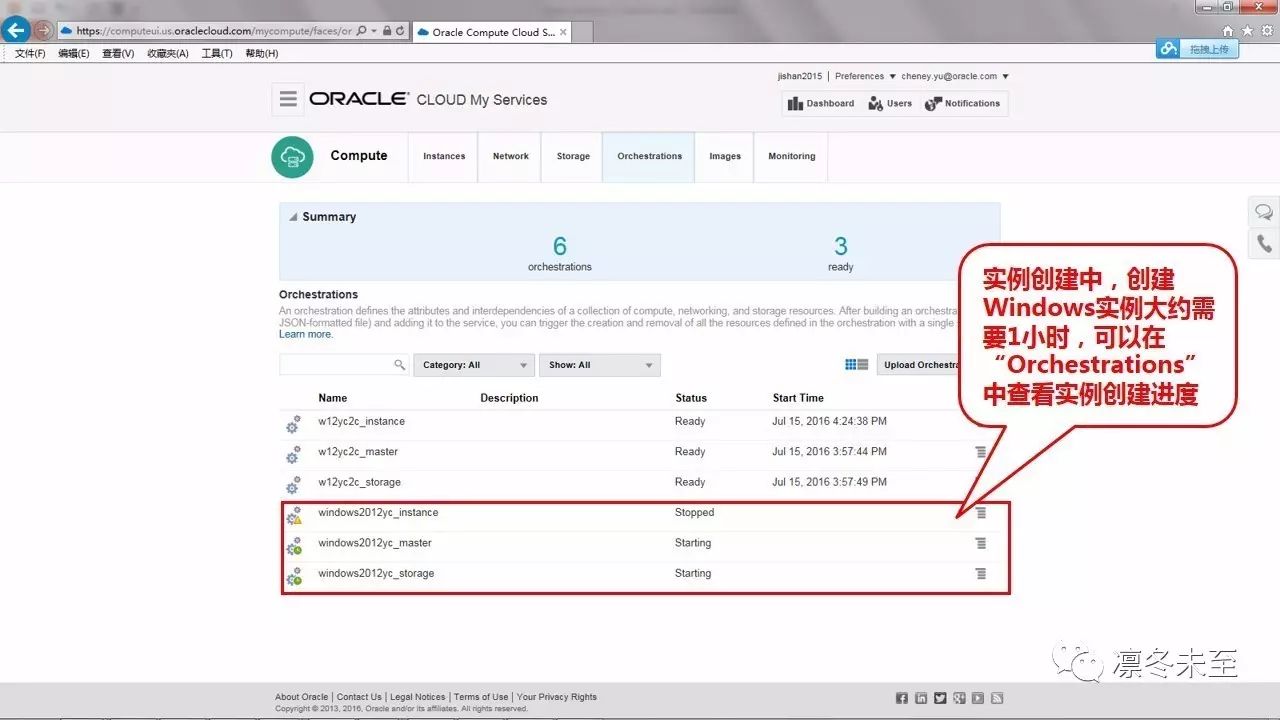The height and width of the screenshot is (720, 1280).
Task: Switch to the Images tab
Action: point(725,157)
